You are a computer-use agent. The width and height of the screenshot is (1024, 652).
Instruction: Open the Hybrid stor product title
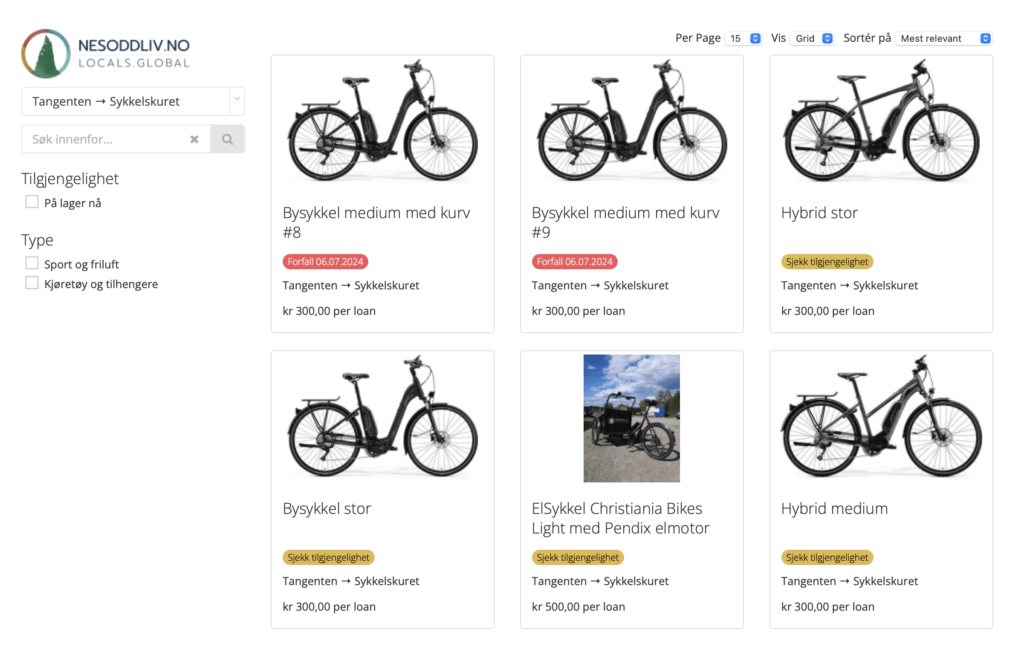[x=819, y=213]
